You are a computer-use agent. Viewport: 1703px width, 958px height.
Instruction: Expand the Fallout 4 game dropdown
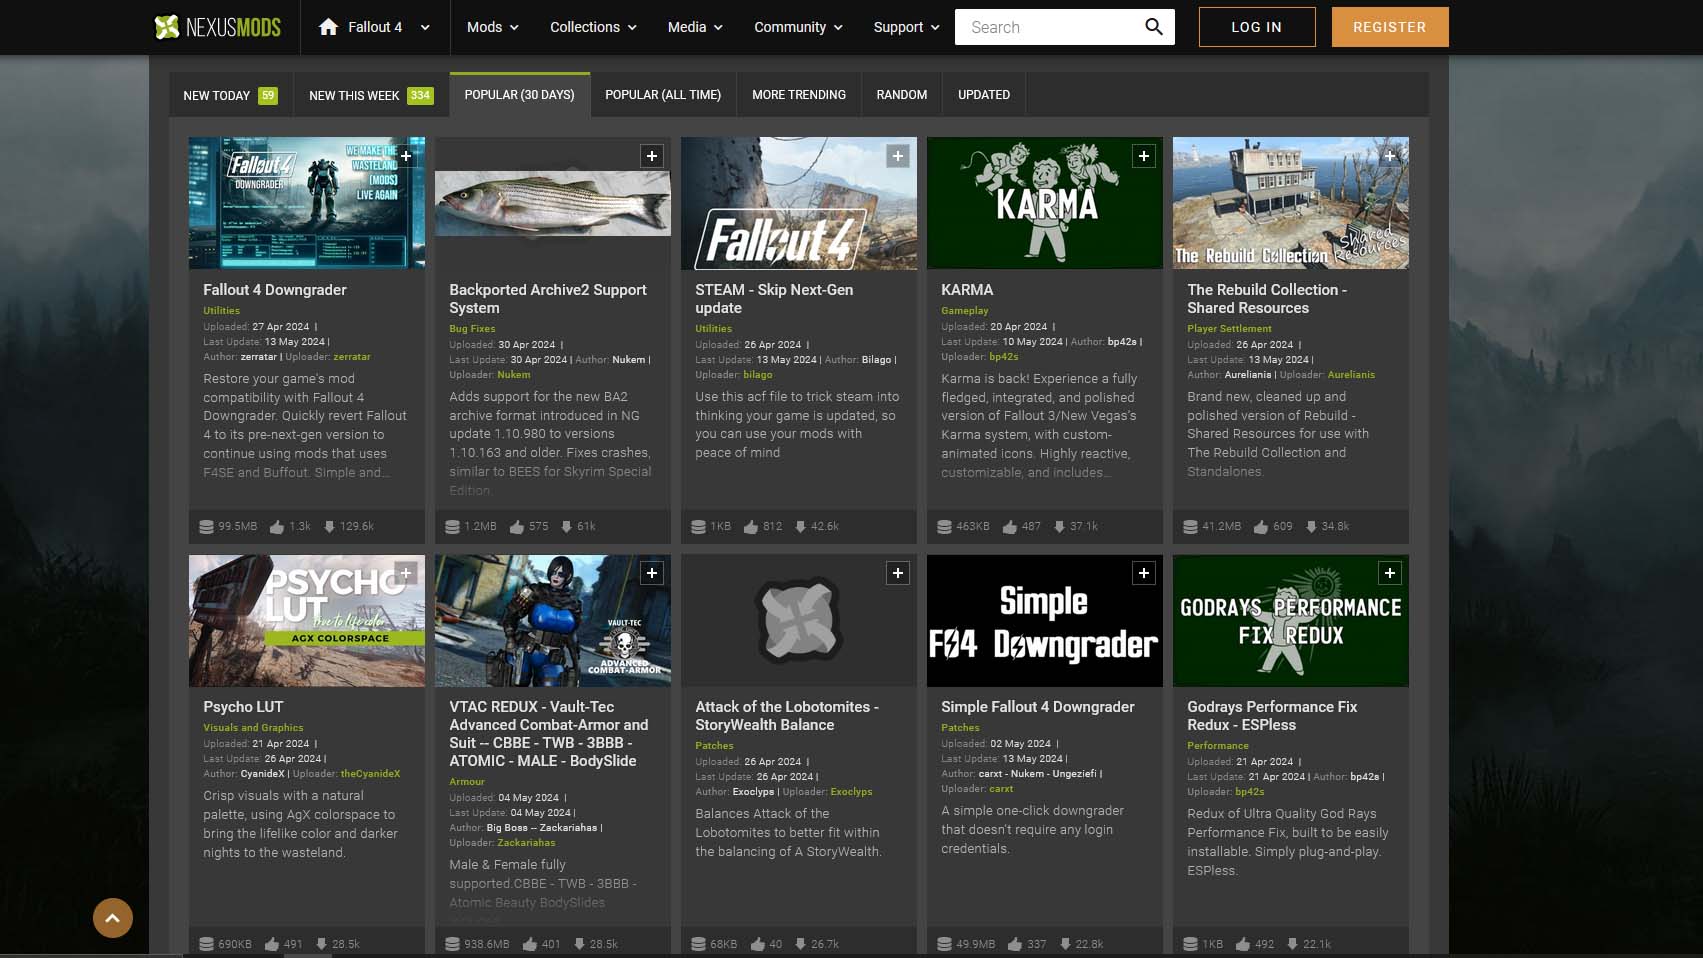[425, 28]
